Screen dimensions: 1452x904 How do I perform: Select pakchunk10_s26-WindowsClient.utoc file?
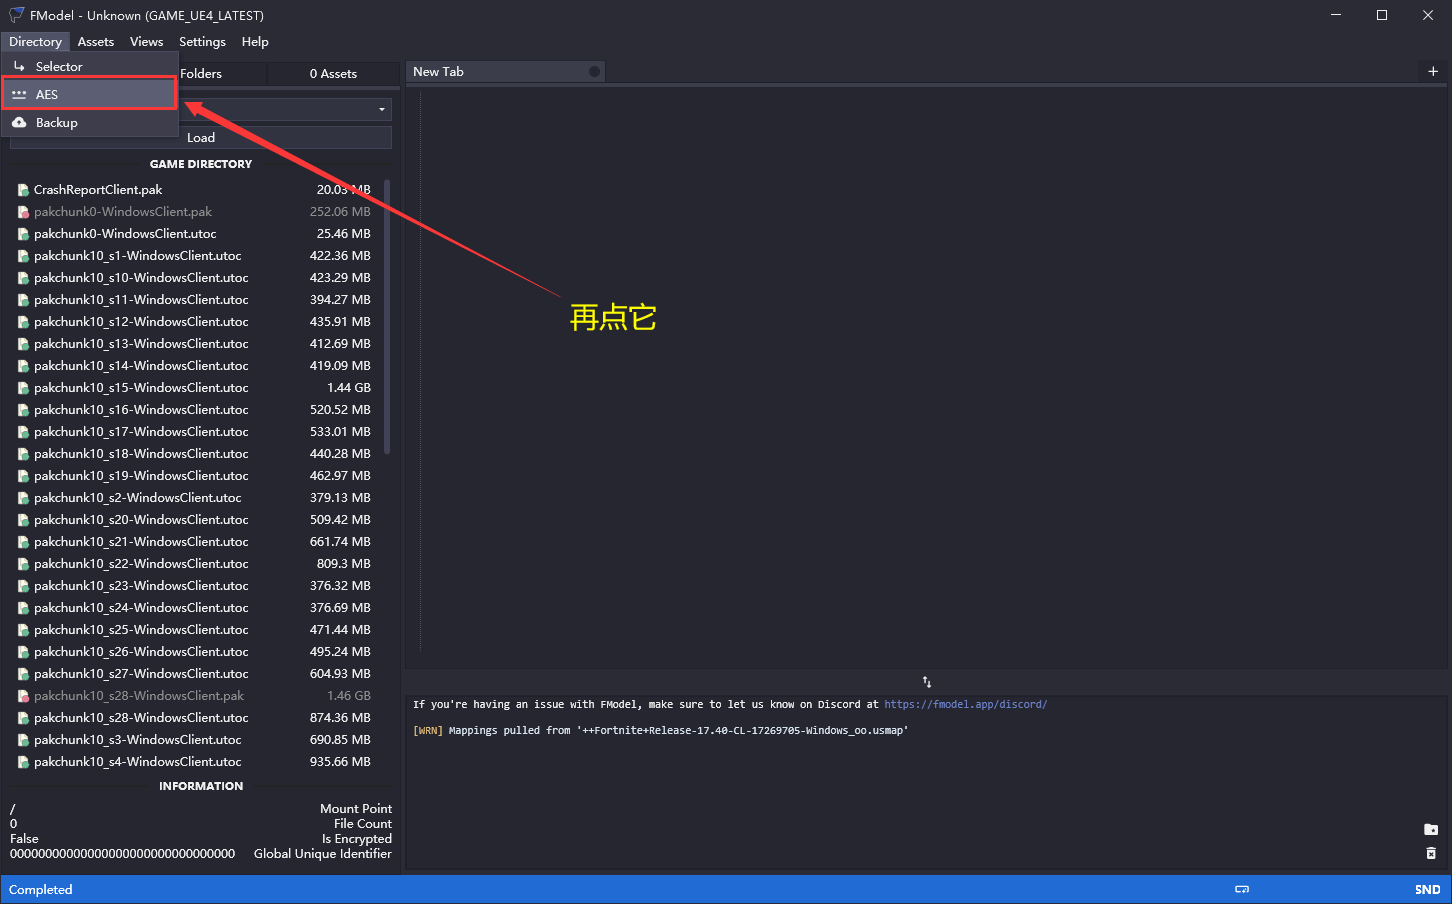tap(195, 652)
